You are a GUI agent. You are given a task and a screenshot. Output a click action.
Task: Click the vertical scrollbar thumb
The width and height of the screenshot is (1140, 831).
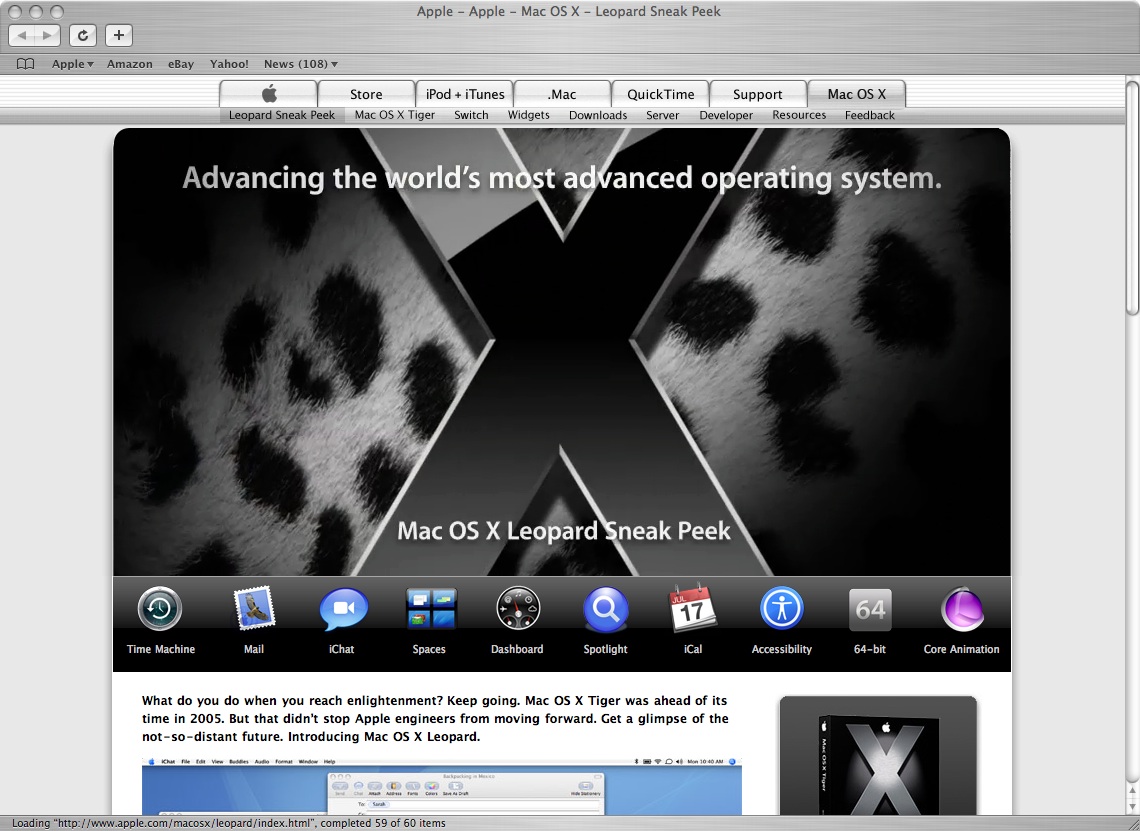(x=1133, y=196)
